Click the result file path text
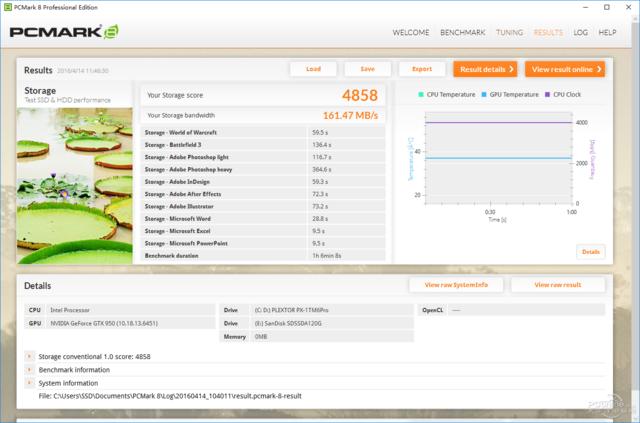Screen dimensions: 640x423 (170, 396)
